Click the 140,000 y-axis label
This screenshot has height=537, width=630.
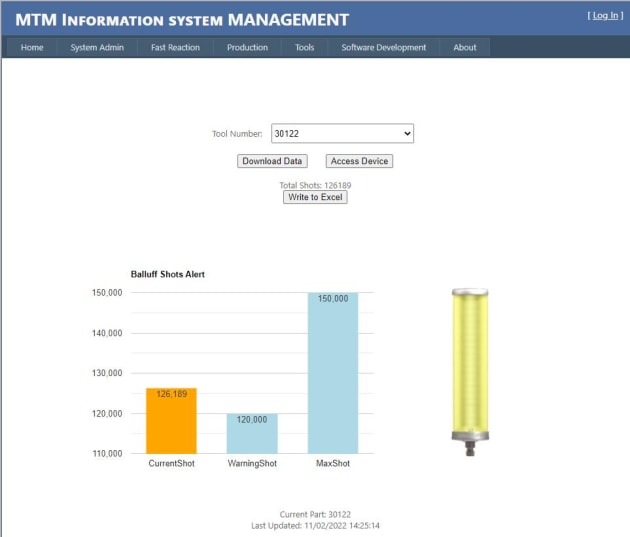(x=107, y=333)
